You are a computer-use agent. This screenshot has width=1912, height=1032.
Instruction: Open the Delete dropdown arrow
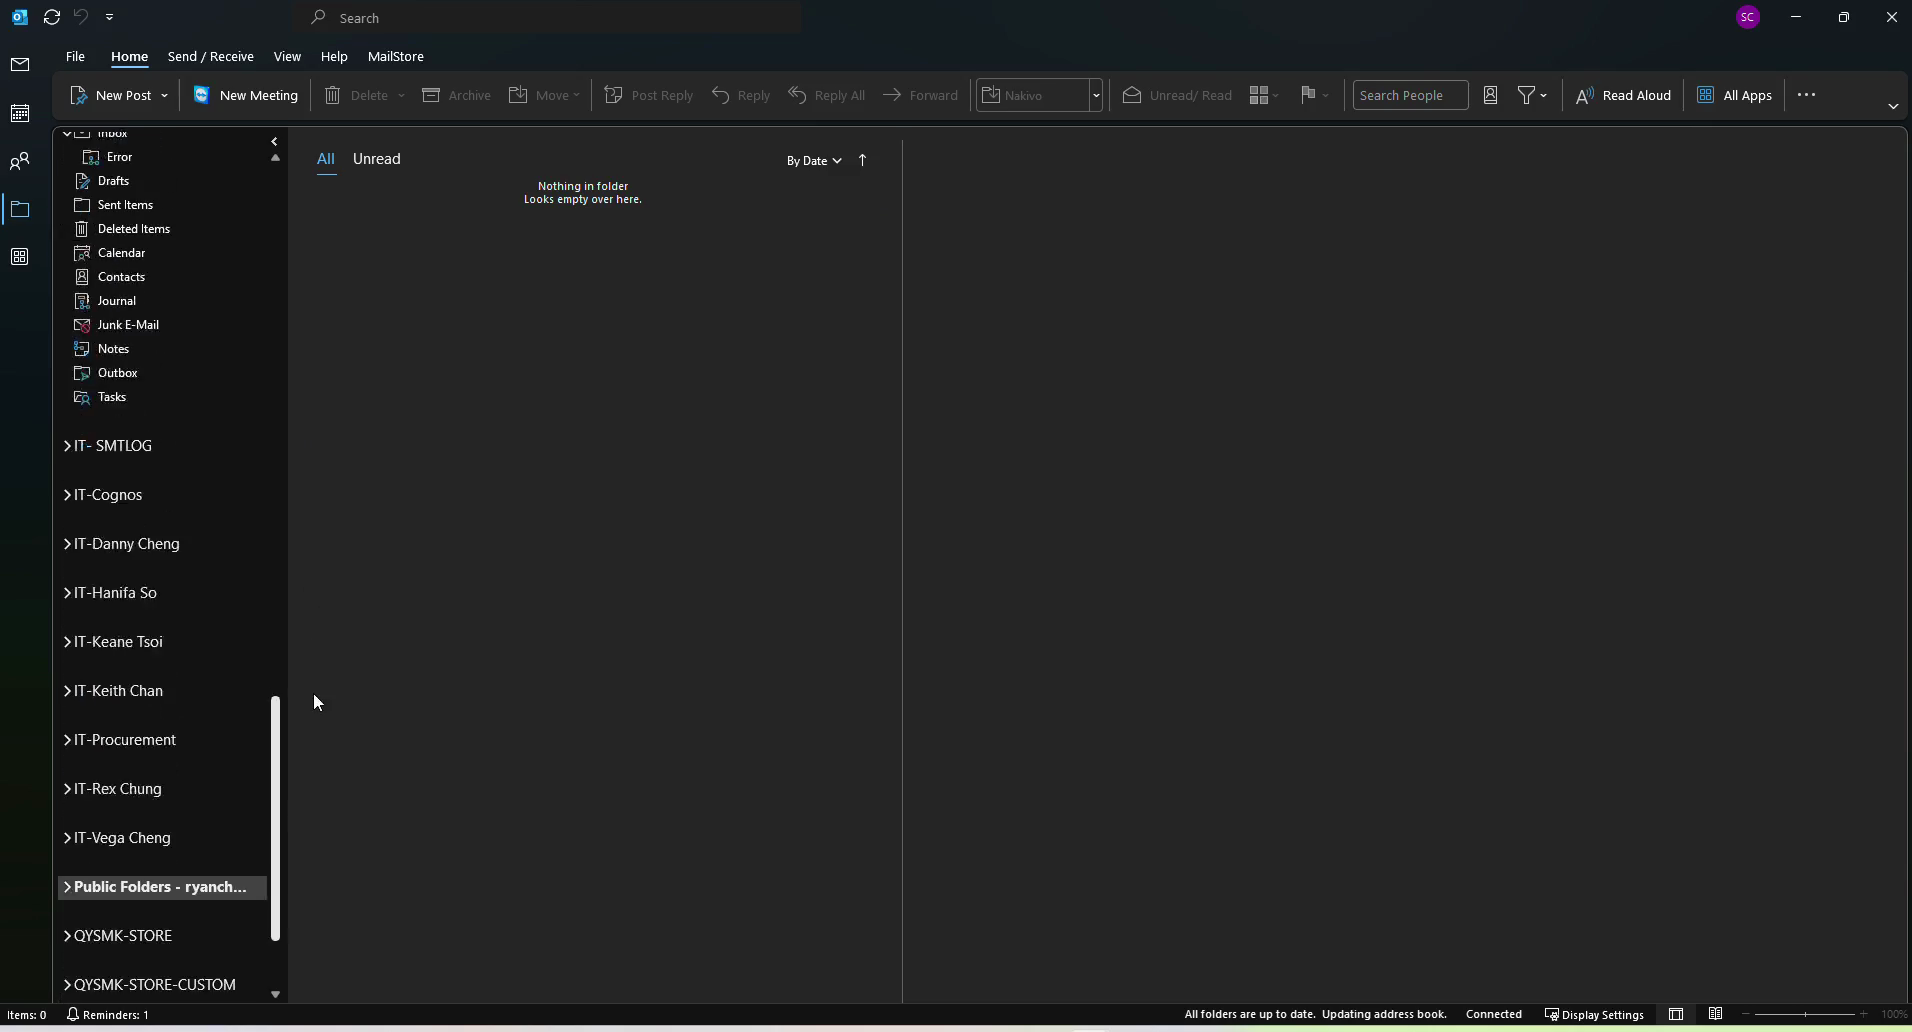[x=401, y=95]
